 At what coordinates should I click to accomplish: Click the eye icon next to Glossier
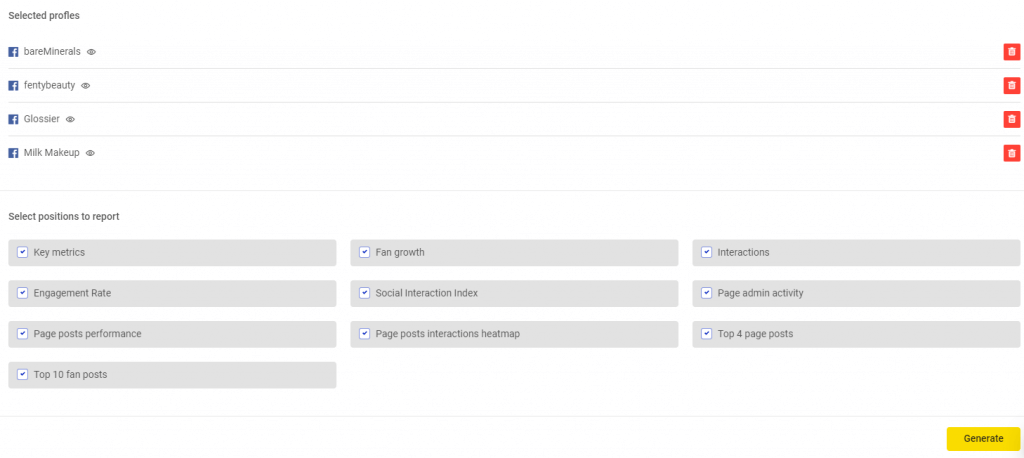(70, 120)
